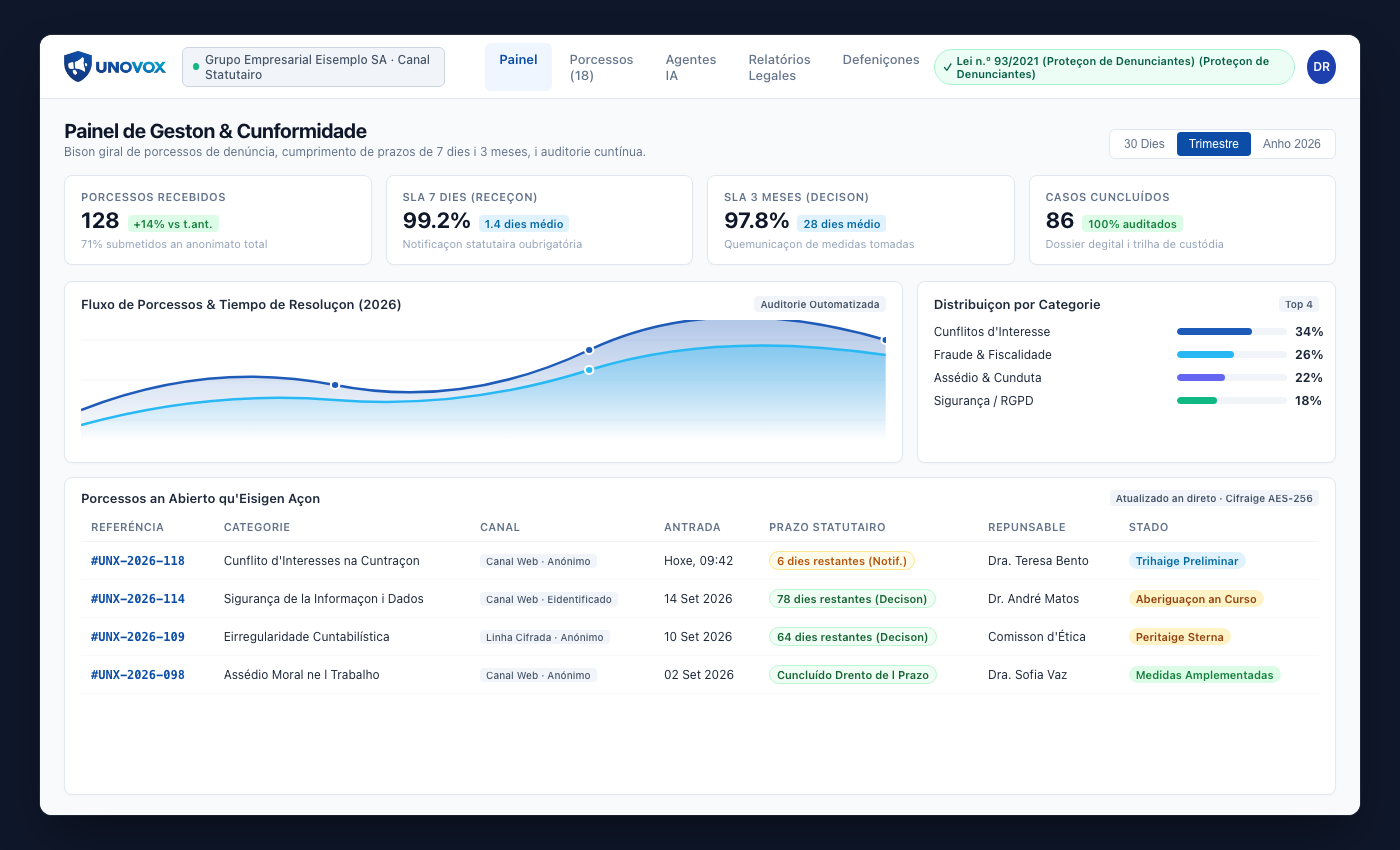Select the 30 Dies period option
This screenshot has height=850, width=1400.
(x=1144, y=144)
